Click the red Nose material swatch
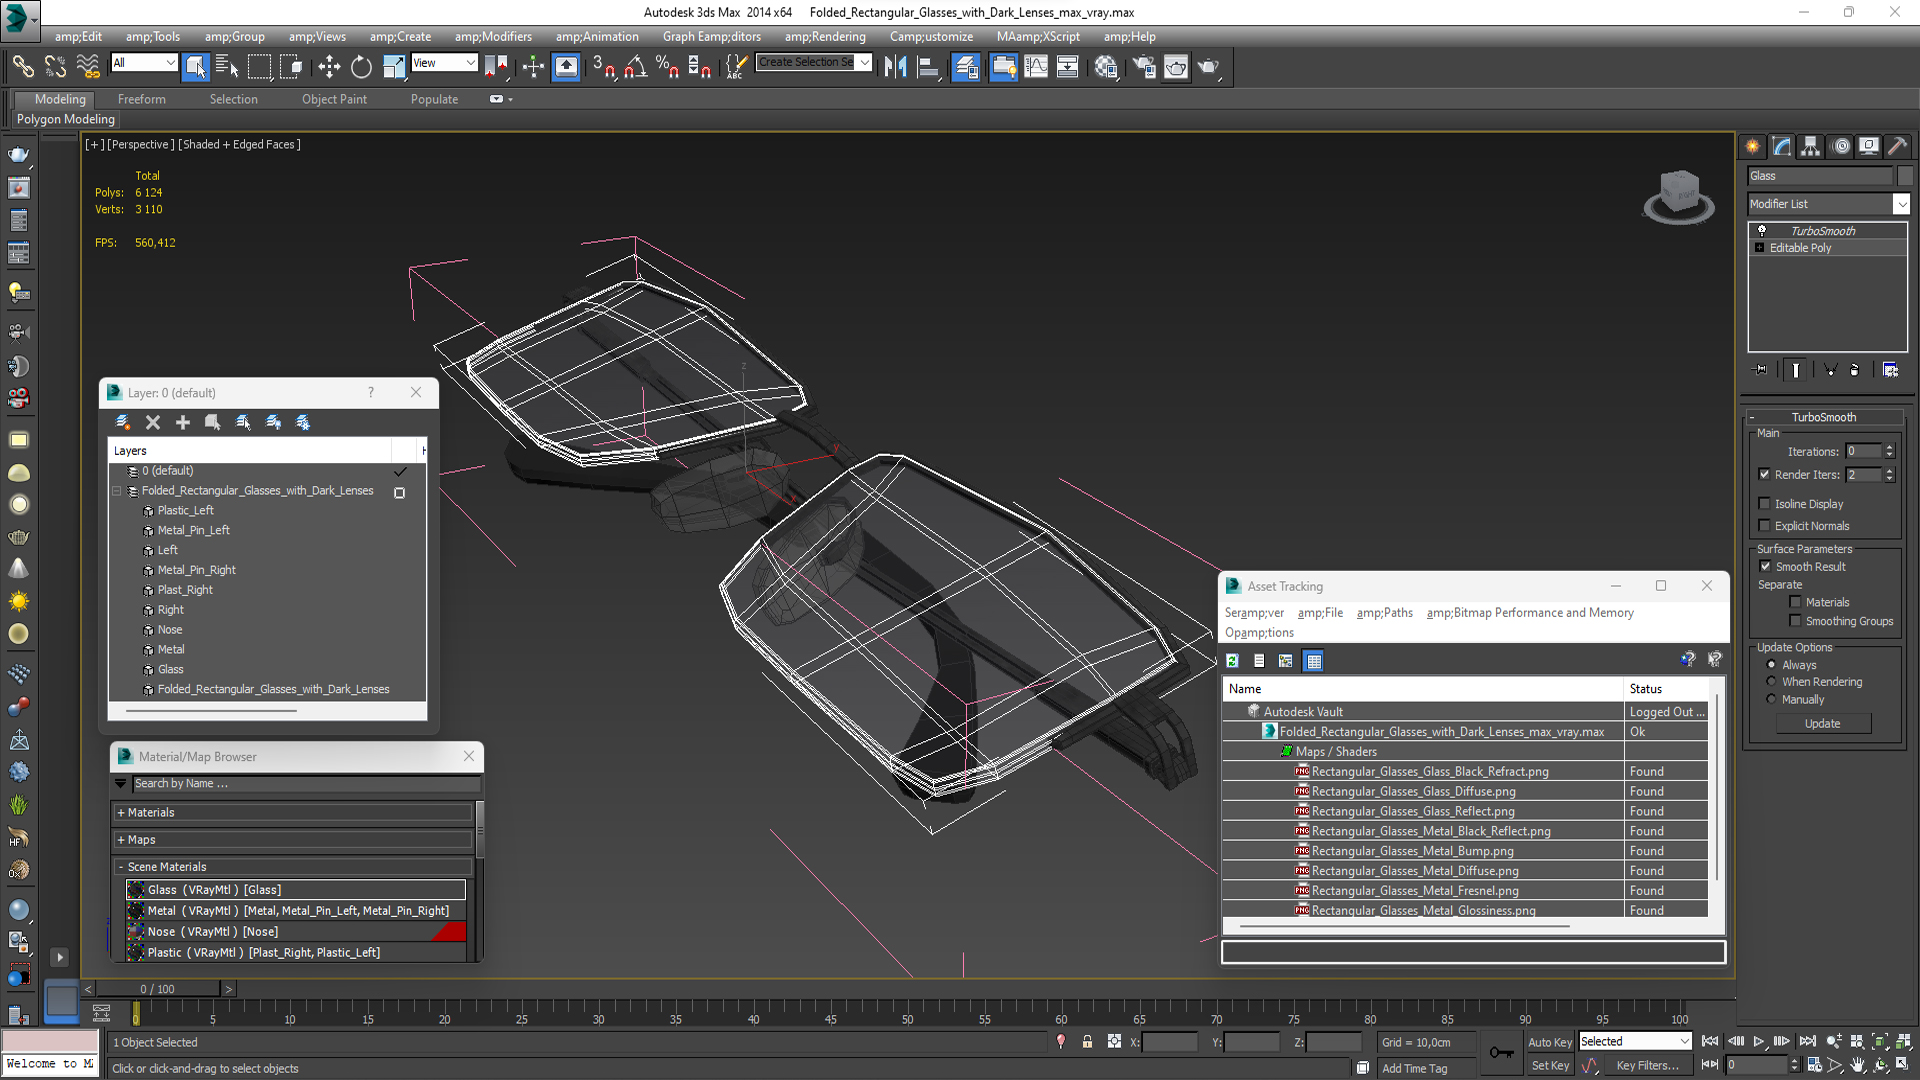Screen dimensions: 1920x1080 449,932
